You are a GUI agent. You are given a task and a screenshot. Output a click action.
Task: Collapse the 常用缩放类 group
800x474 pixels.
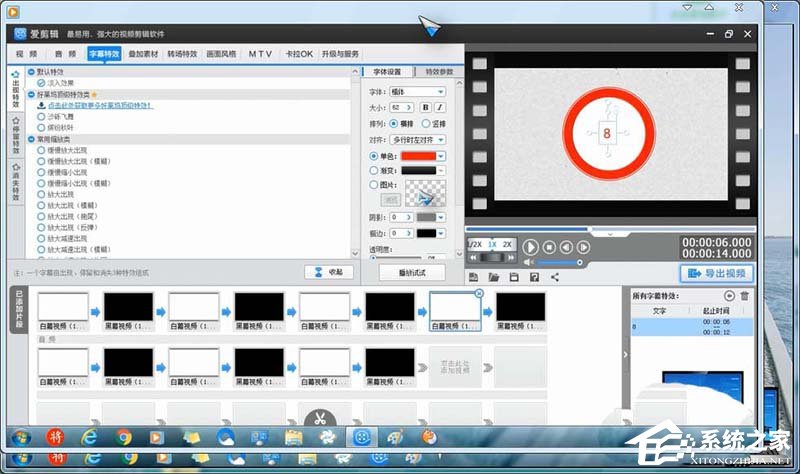[32, 139]
